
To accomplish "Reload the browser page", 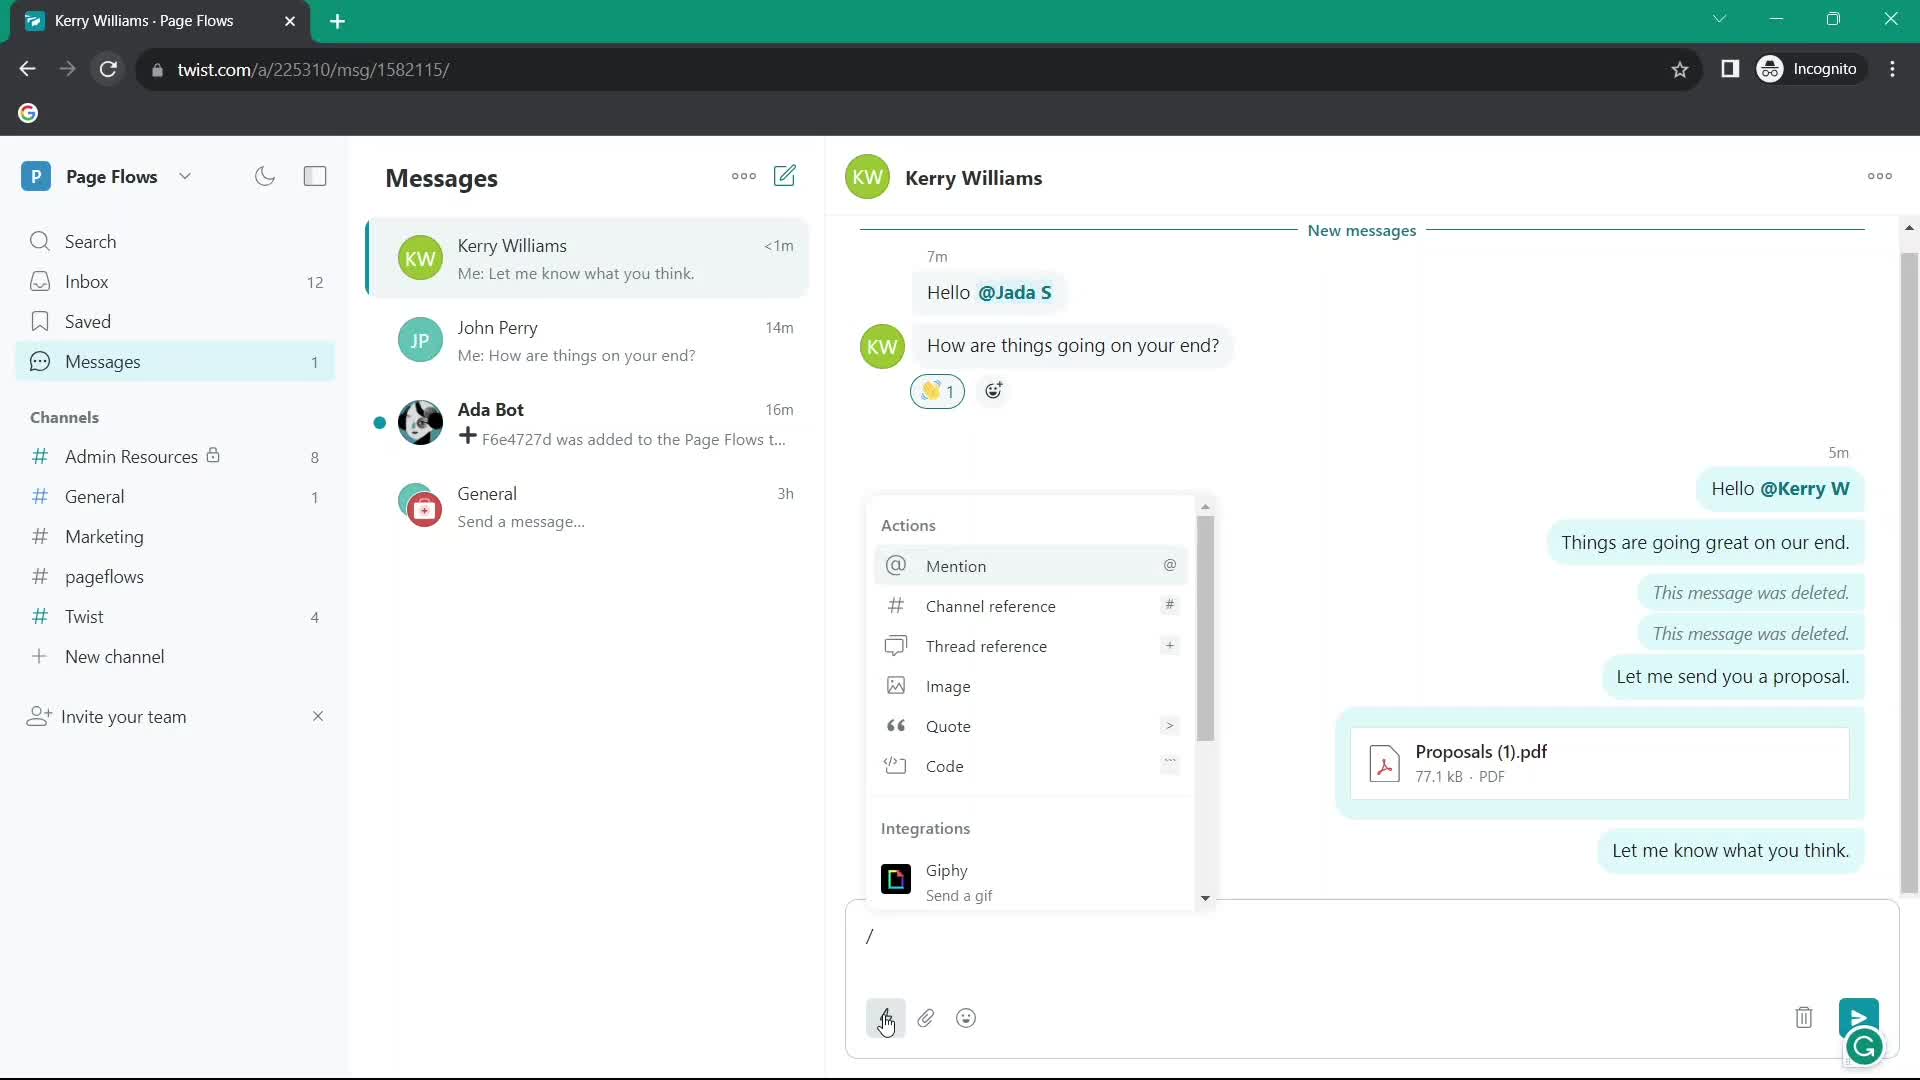I will pyautogui.click(x=108, y=69).
